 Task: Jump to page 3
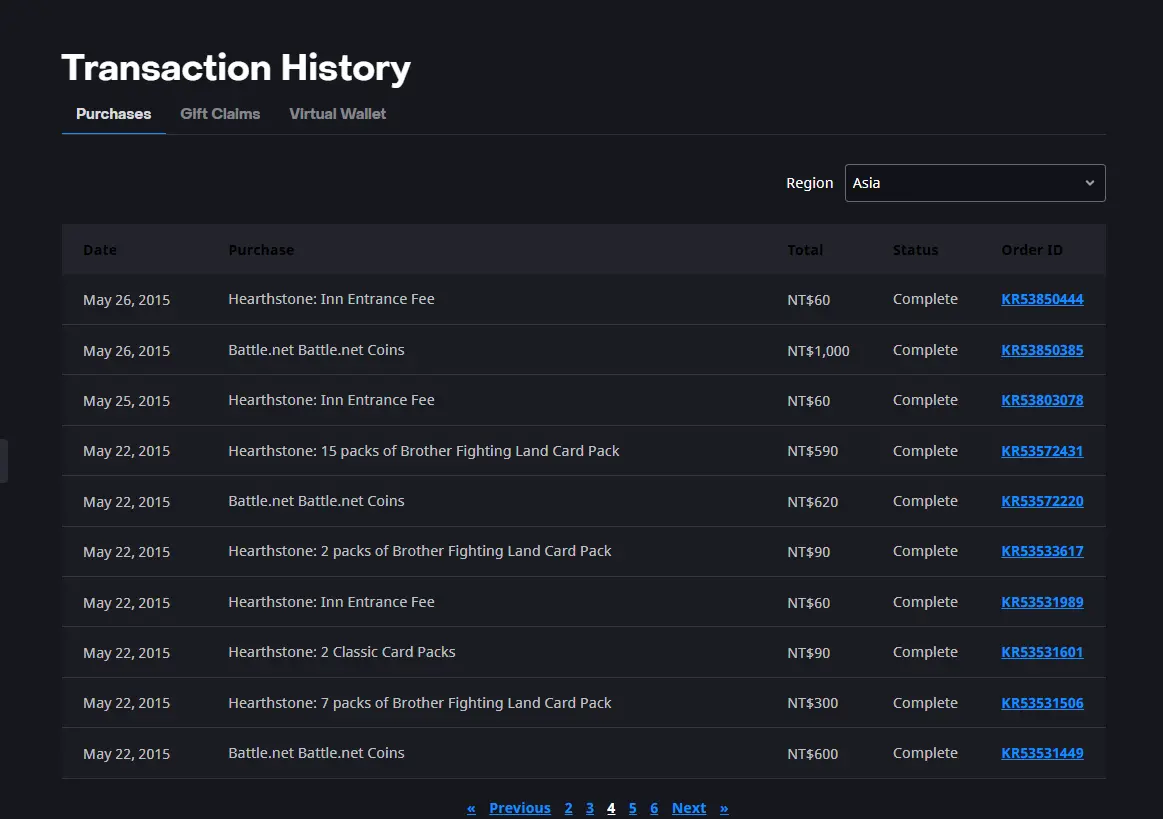590,808
